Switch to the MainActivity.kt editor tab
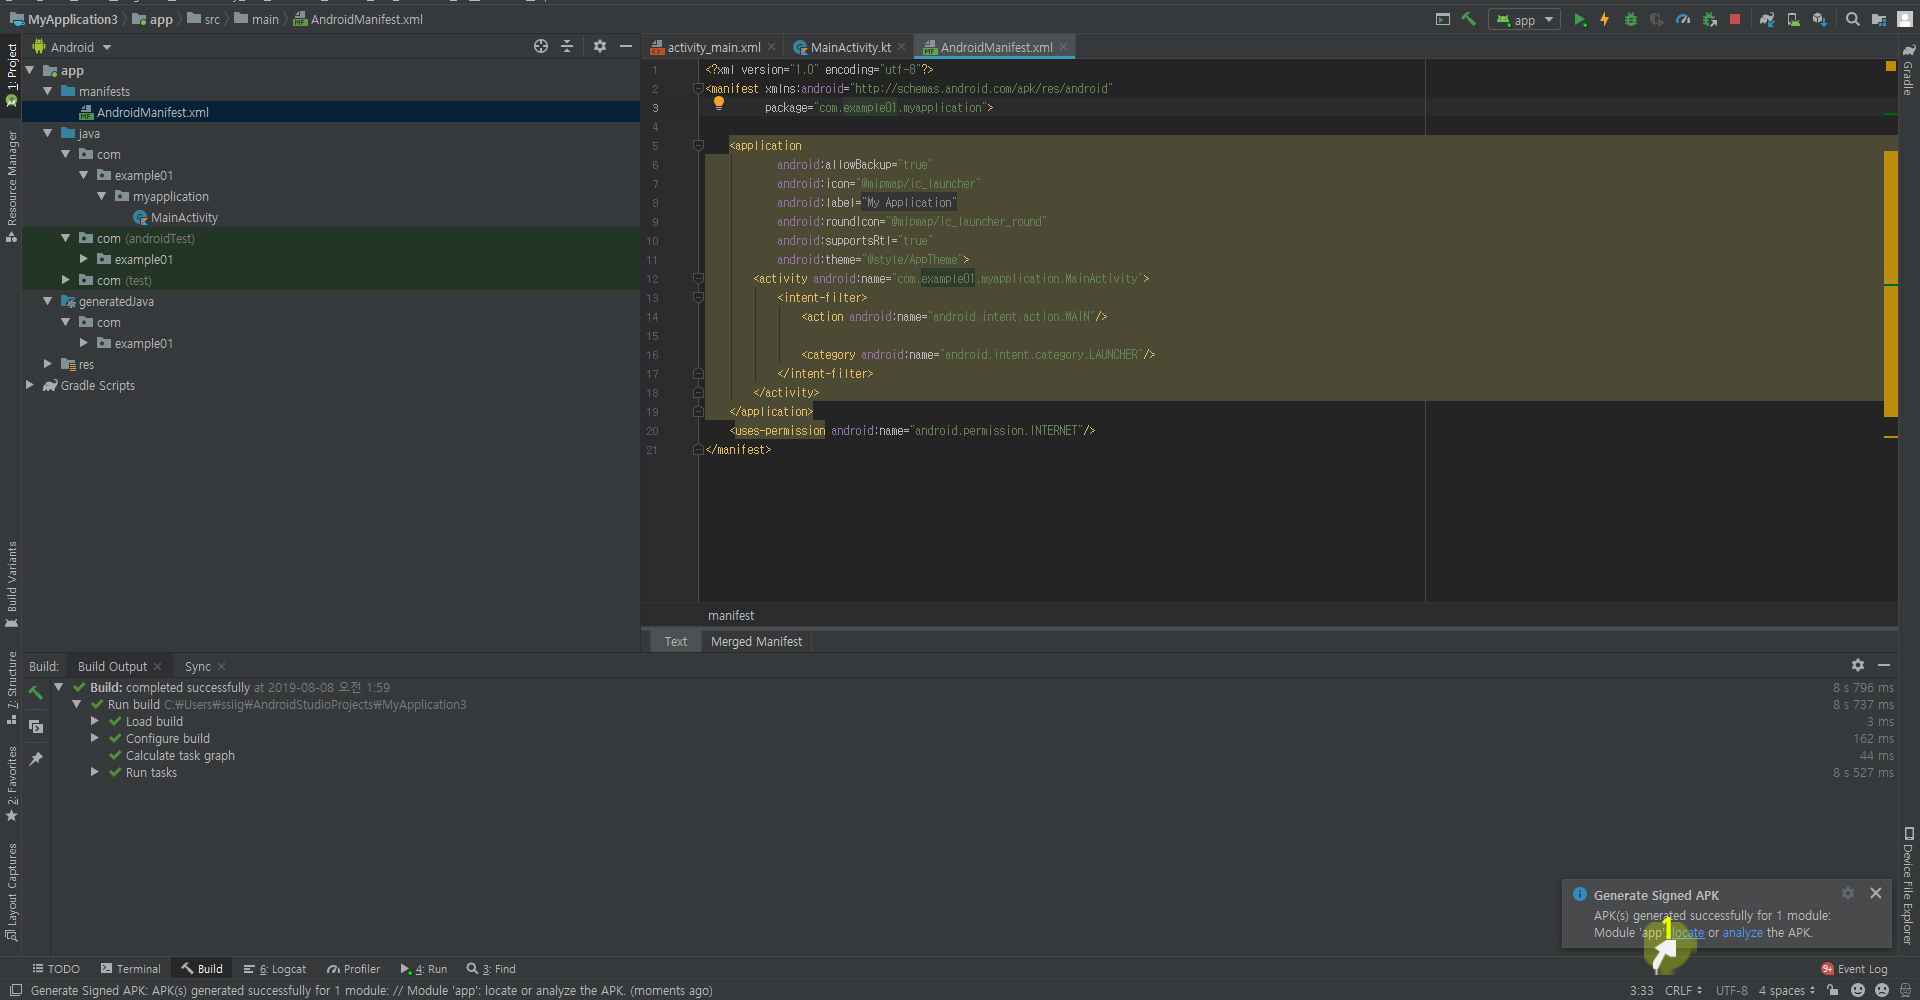The width and height of the screenshot is (1920, 1000). pos(849,47)
